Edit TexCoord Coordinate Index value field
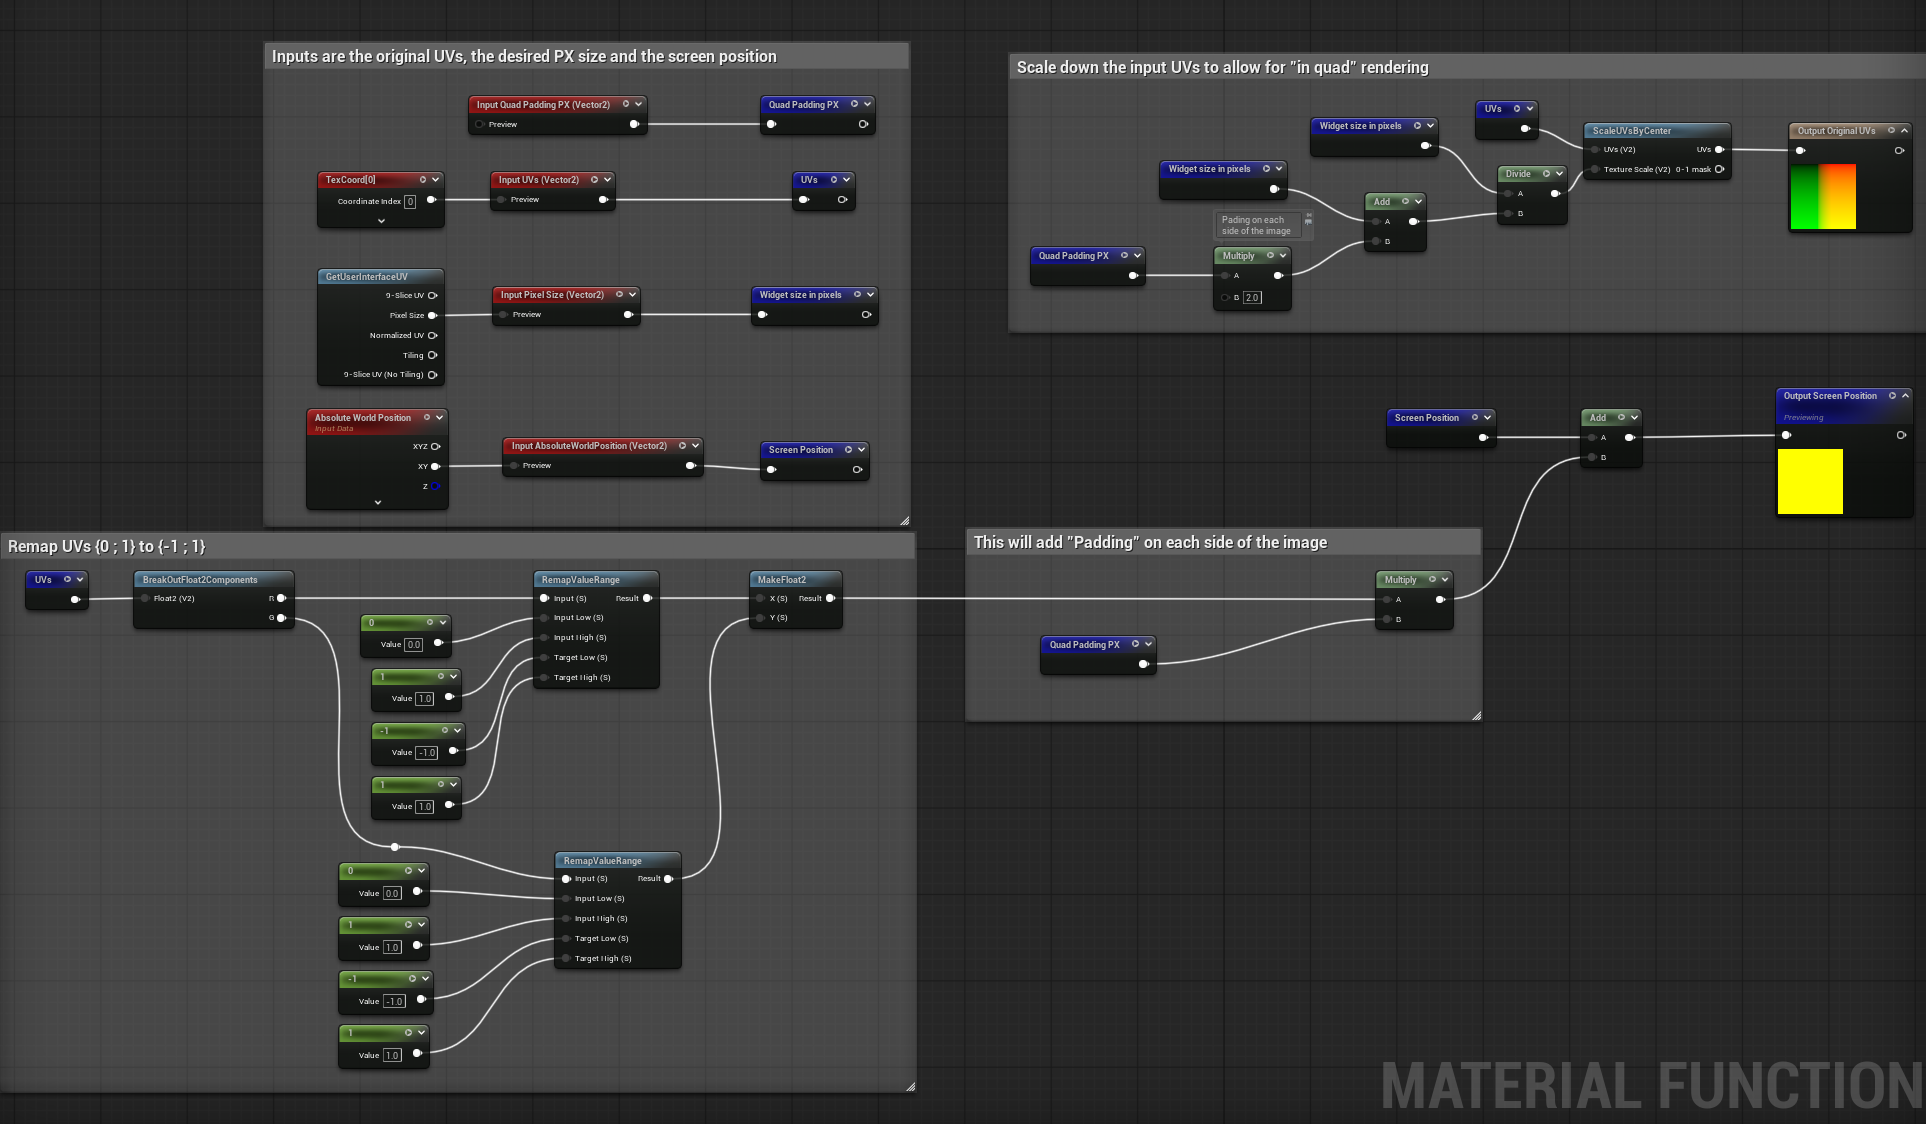1926x1124 pixels. tap(410, 201)
